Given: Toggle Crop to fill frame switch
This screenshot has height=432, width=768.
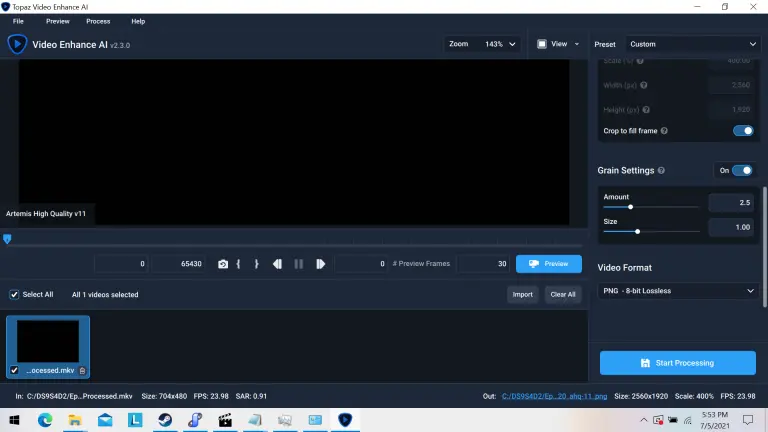Looking at the screenshot, I should tap(743, 131).
